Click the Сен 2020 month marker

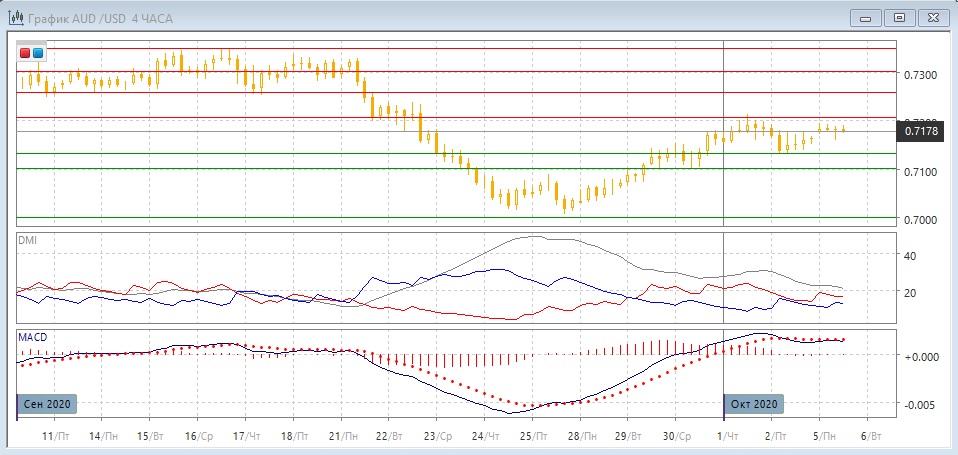49,404
